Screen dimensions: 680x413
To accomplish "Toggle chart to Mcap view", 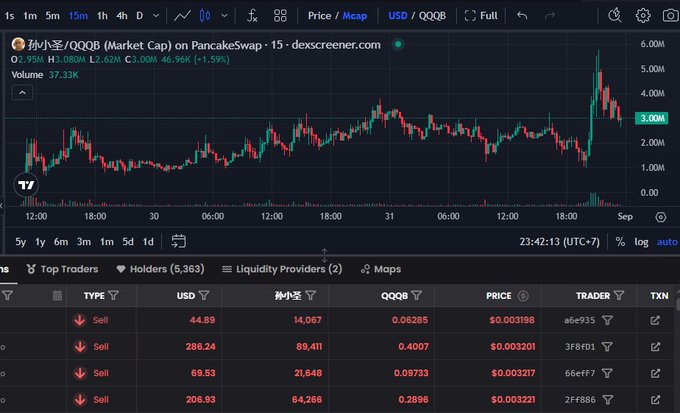I will 355,16.
